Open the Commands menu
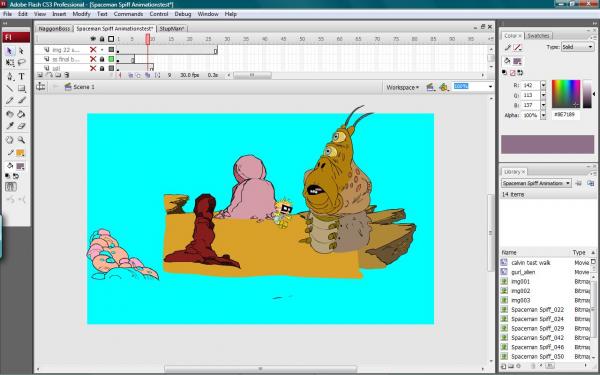The image size is (600, 375). click(x=128, y=14)
